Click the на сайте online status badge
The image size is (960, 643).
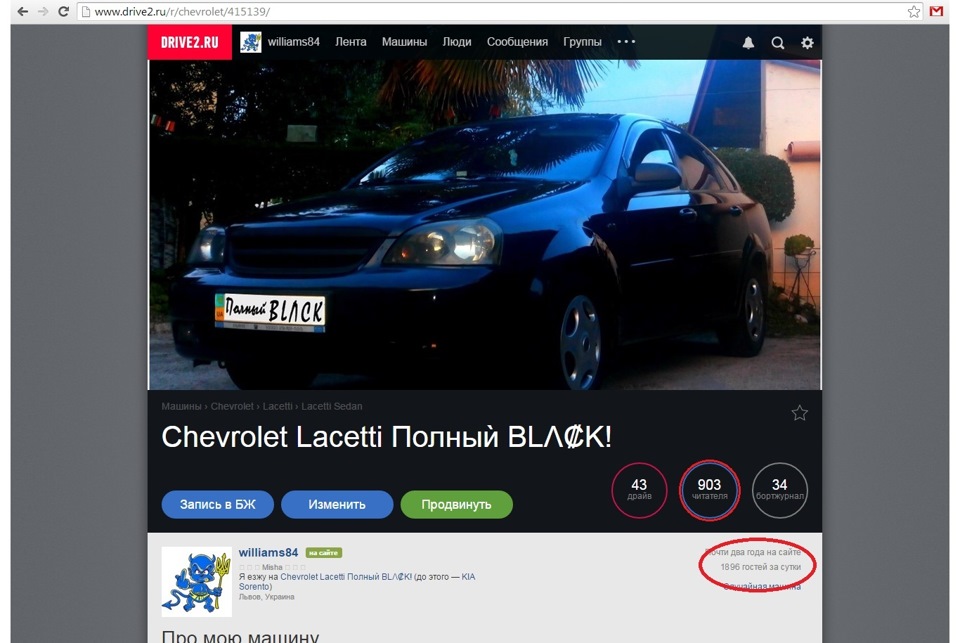coord(324,553)
